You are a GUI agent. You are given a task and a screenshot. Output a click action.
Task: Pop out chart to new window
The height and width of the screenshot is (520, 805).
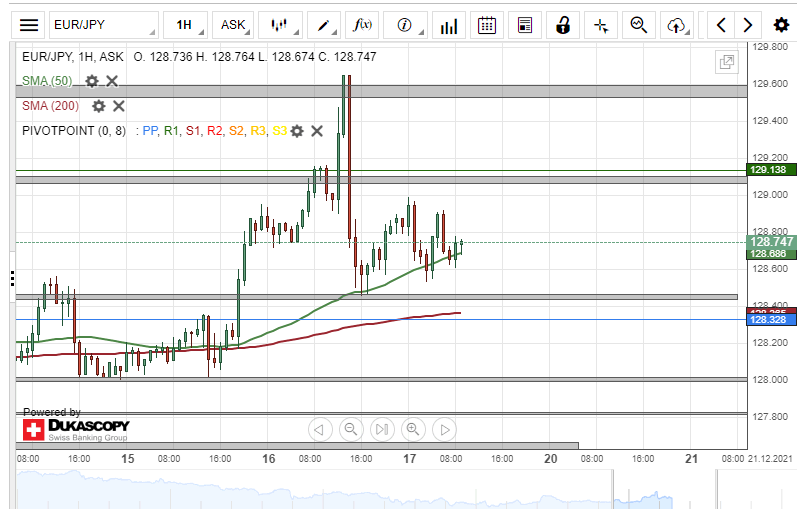point(727,62)
